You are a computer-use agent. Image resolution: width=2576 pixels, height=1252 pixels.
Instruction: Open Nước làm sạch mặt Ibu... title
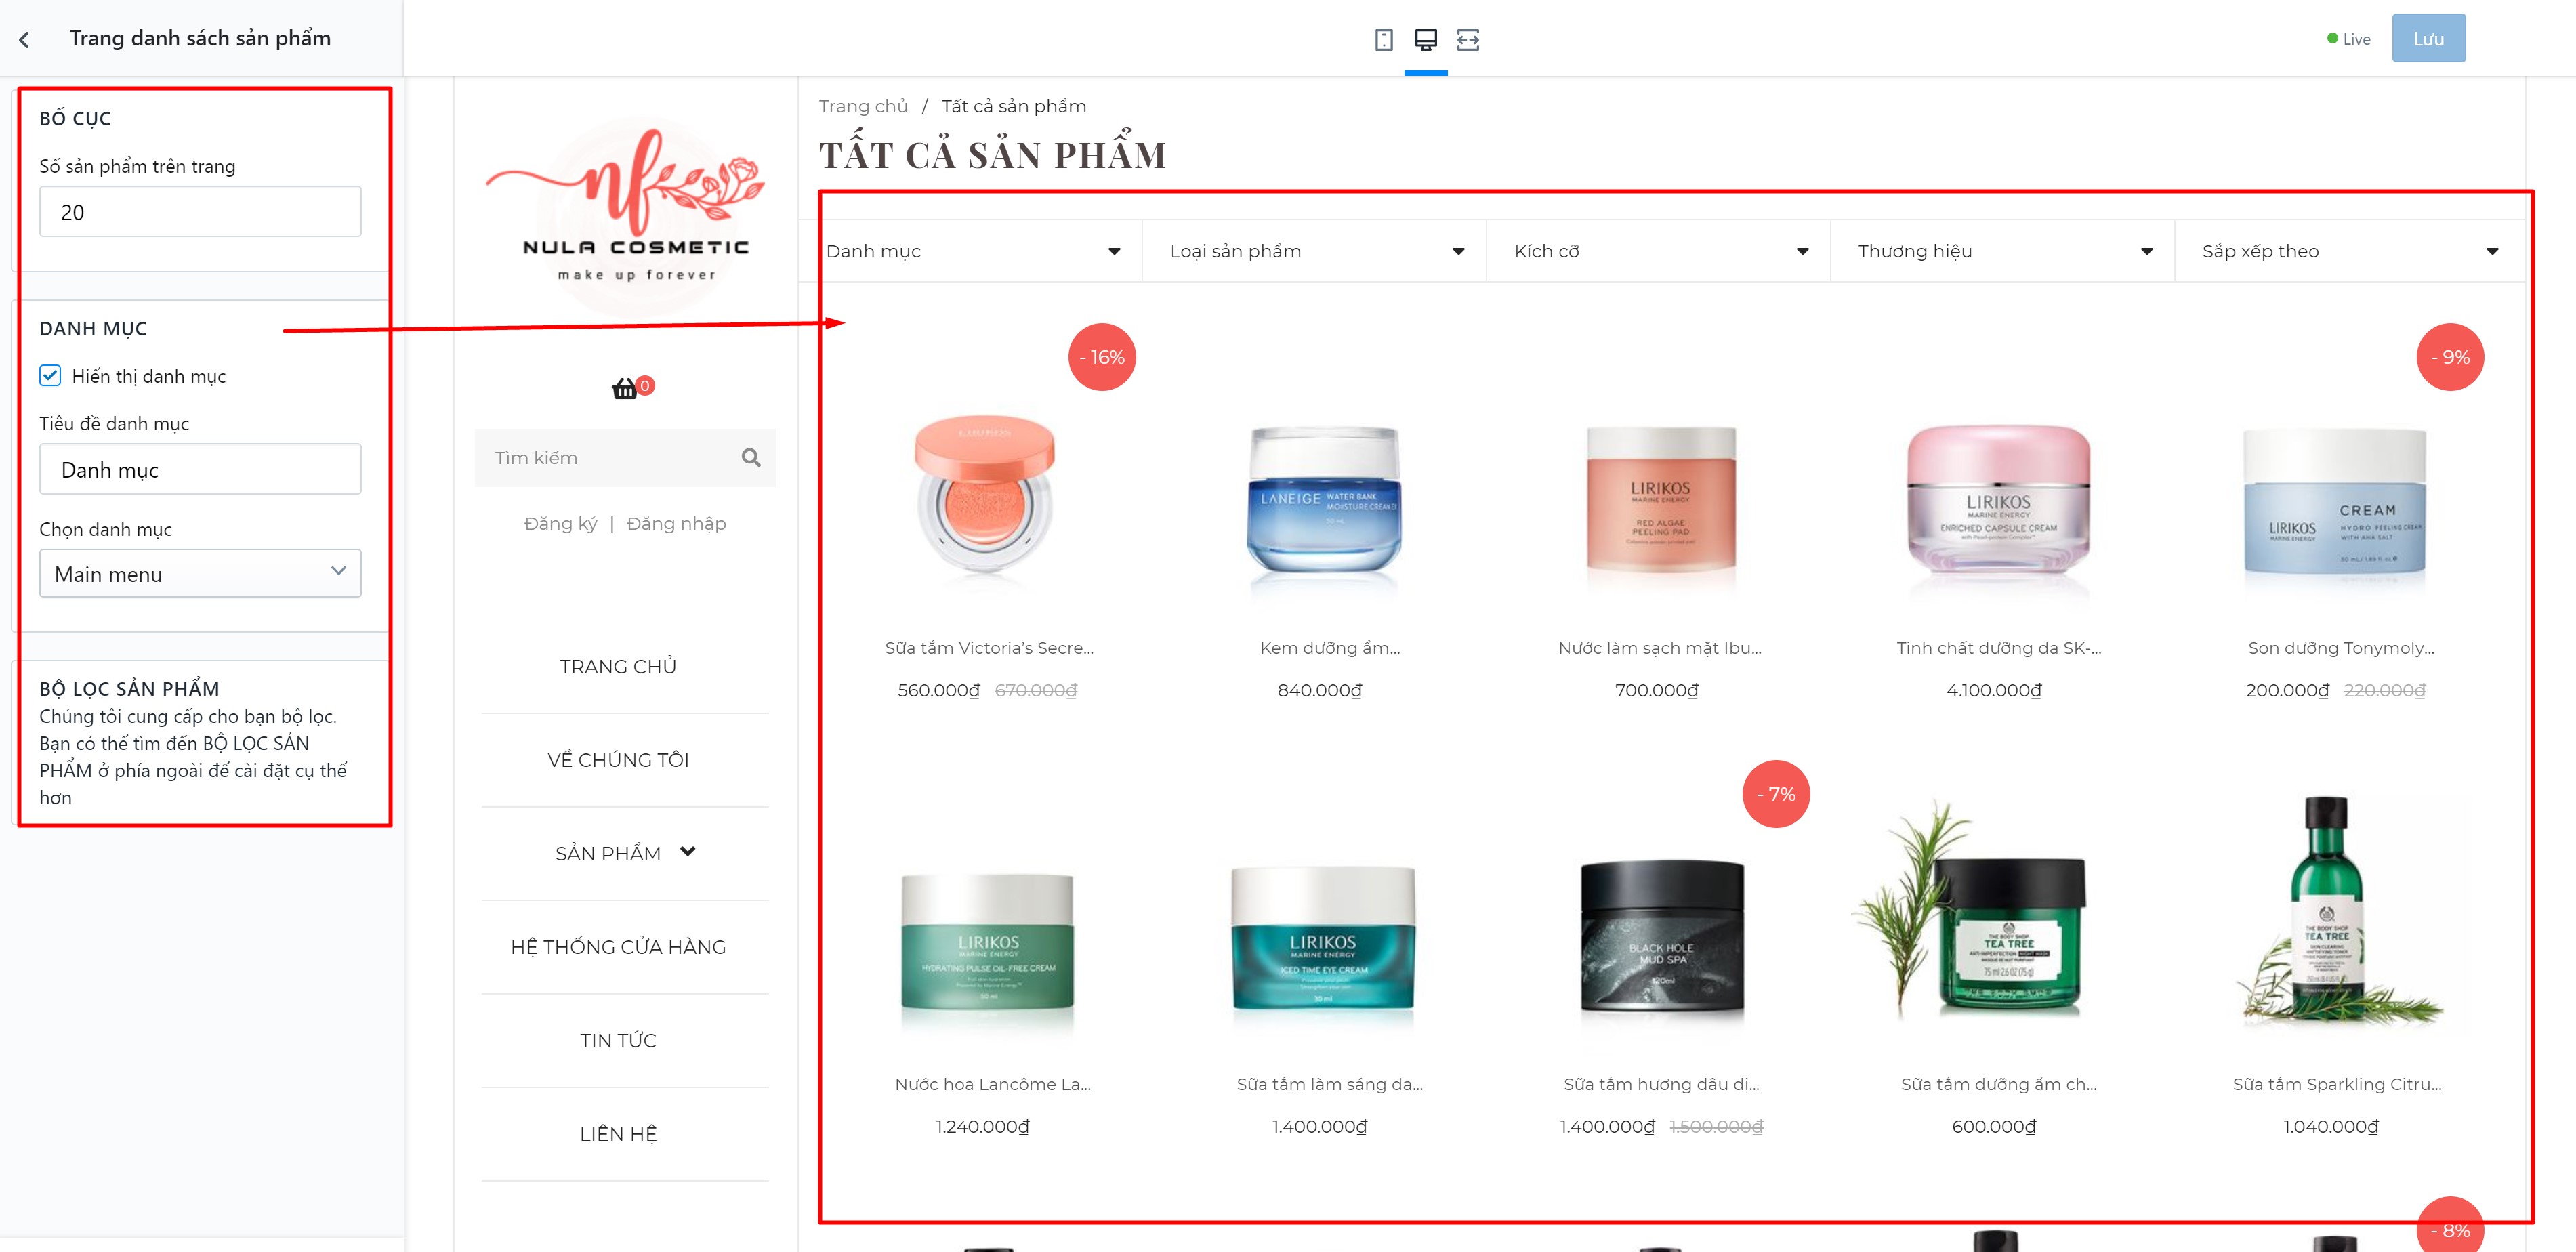click(x=1660, y=648)
